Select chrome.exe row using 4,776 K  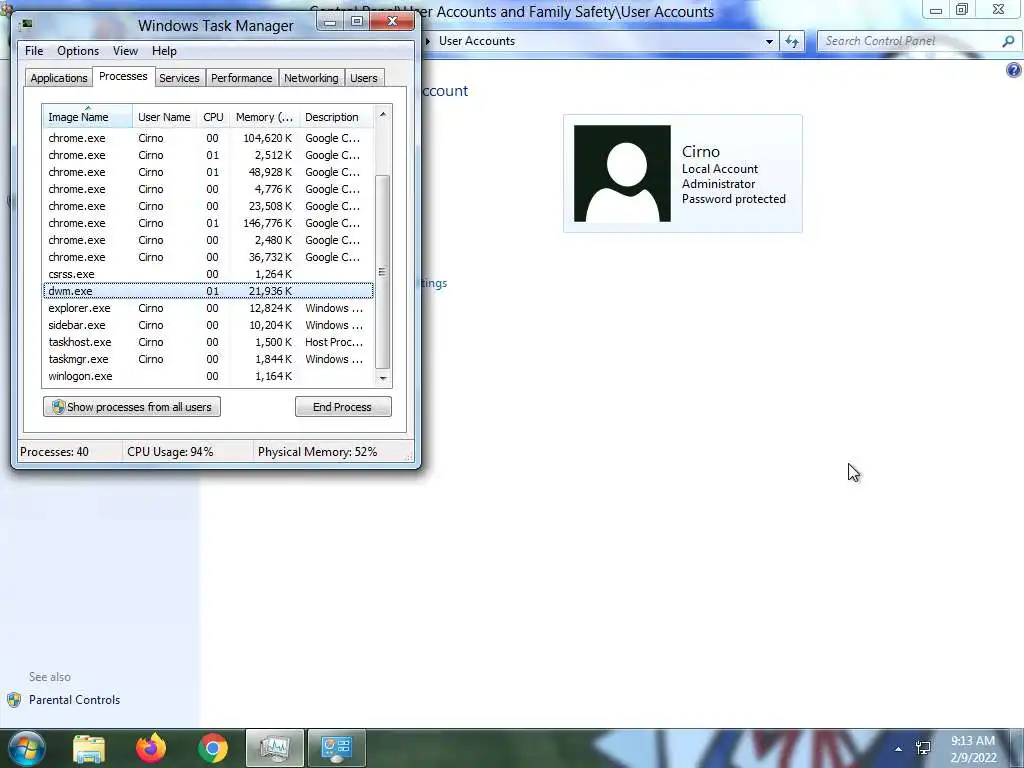pyautogui.click(x=209, y=189)
